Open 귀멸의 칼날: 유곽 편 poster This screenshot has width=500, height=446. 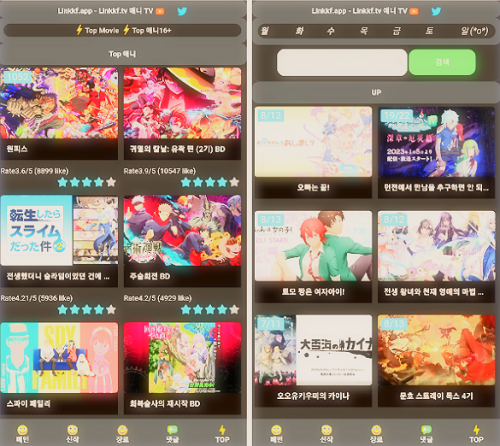[x=182, y=103]
